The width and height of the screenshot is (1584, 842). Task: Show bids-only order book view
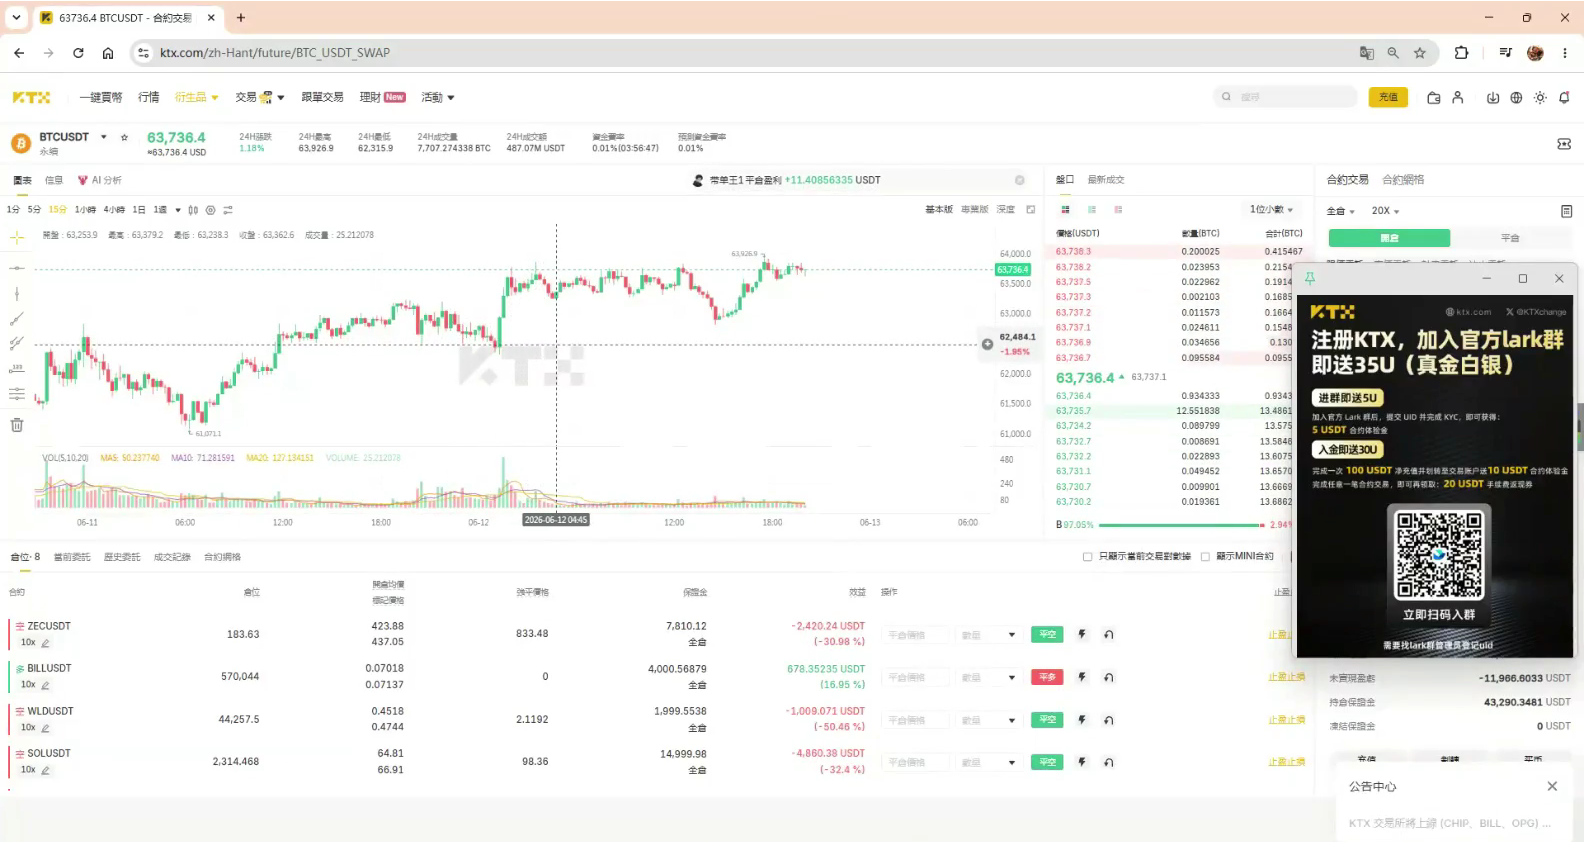[1092, 209]
